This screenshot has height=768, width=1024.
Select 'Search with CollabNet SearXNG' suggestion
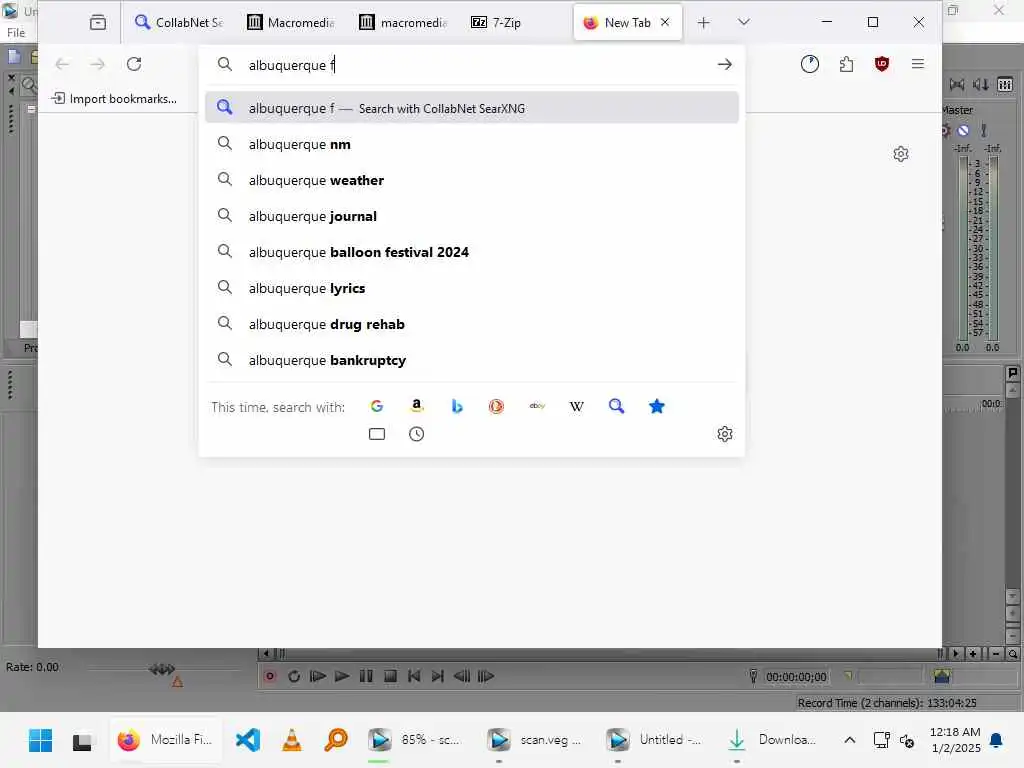[x=472, y=108]
